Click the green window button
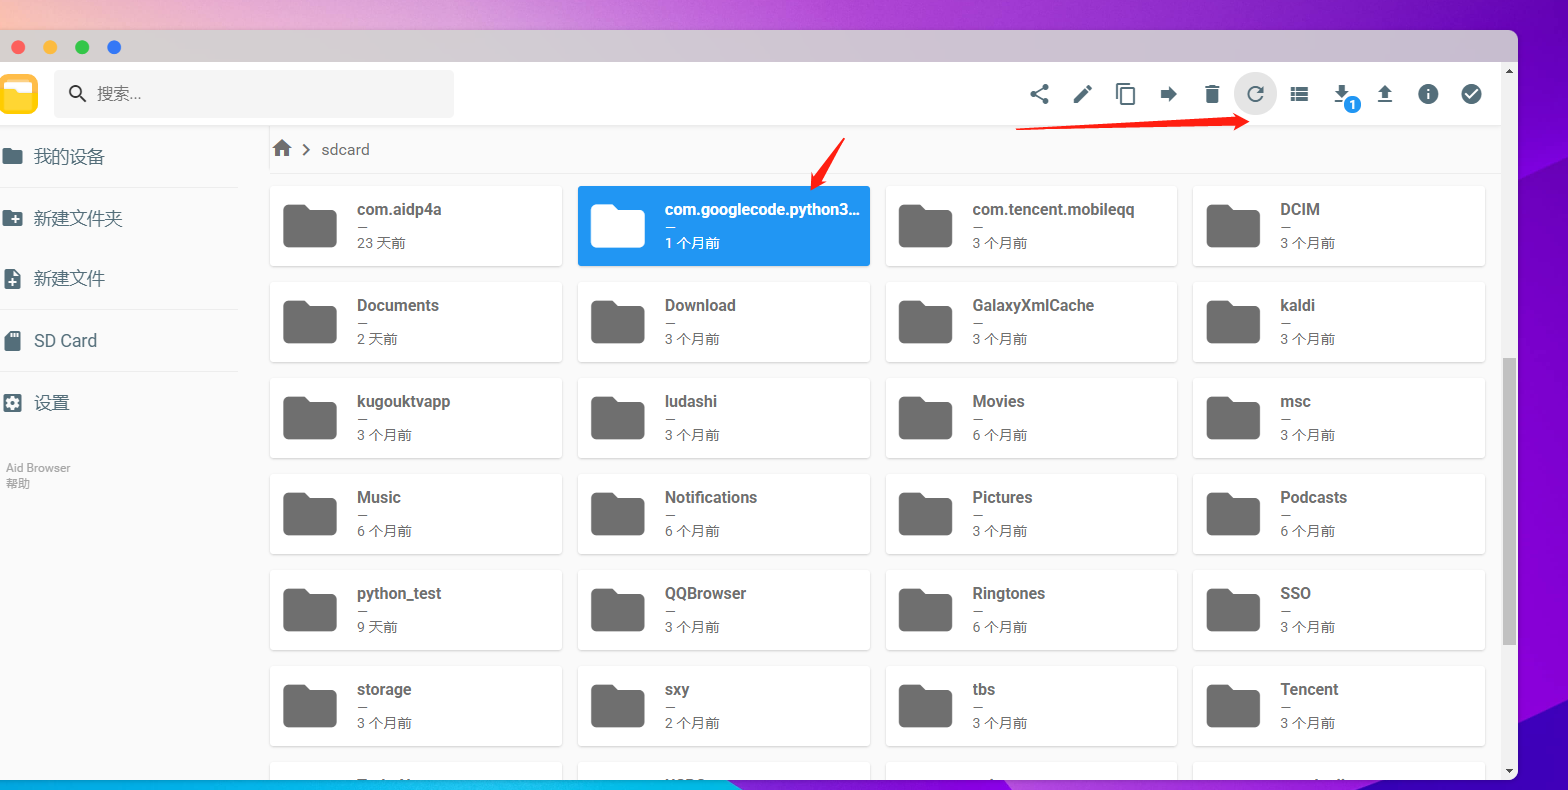This screenshot has width=1568, height=790. [x=82, y=47]
